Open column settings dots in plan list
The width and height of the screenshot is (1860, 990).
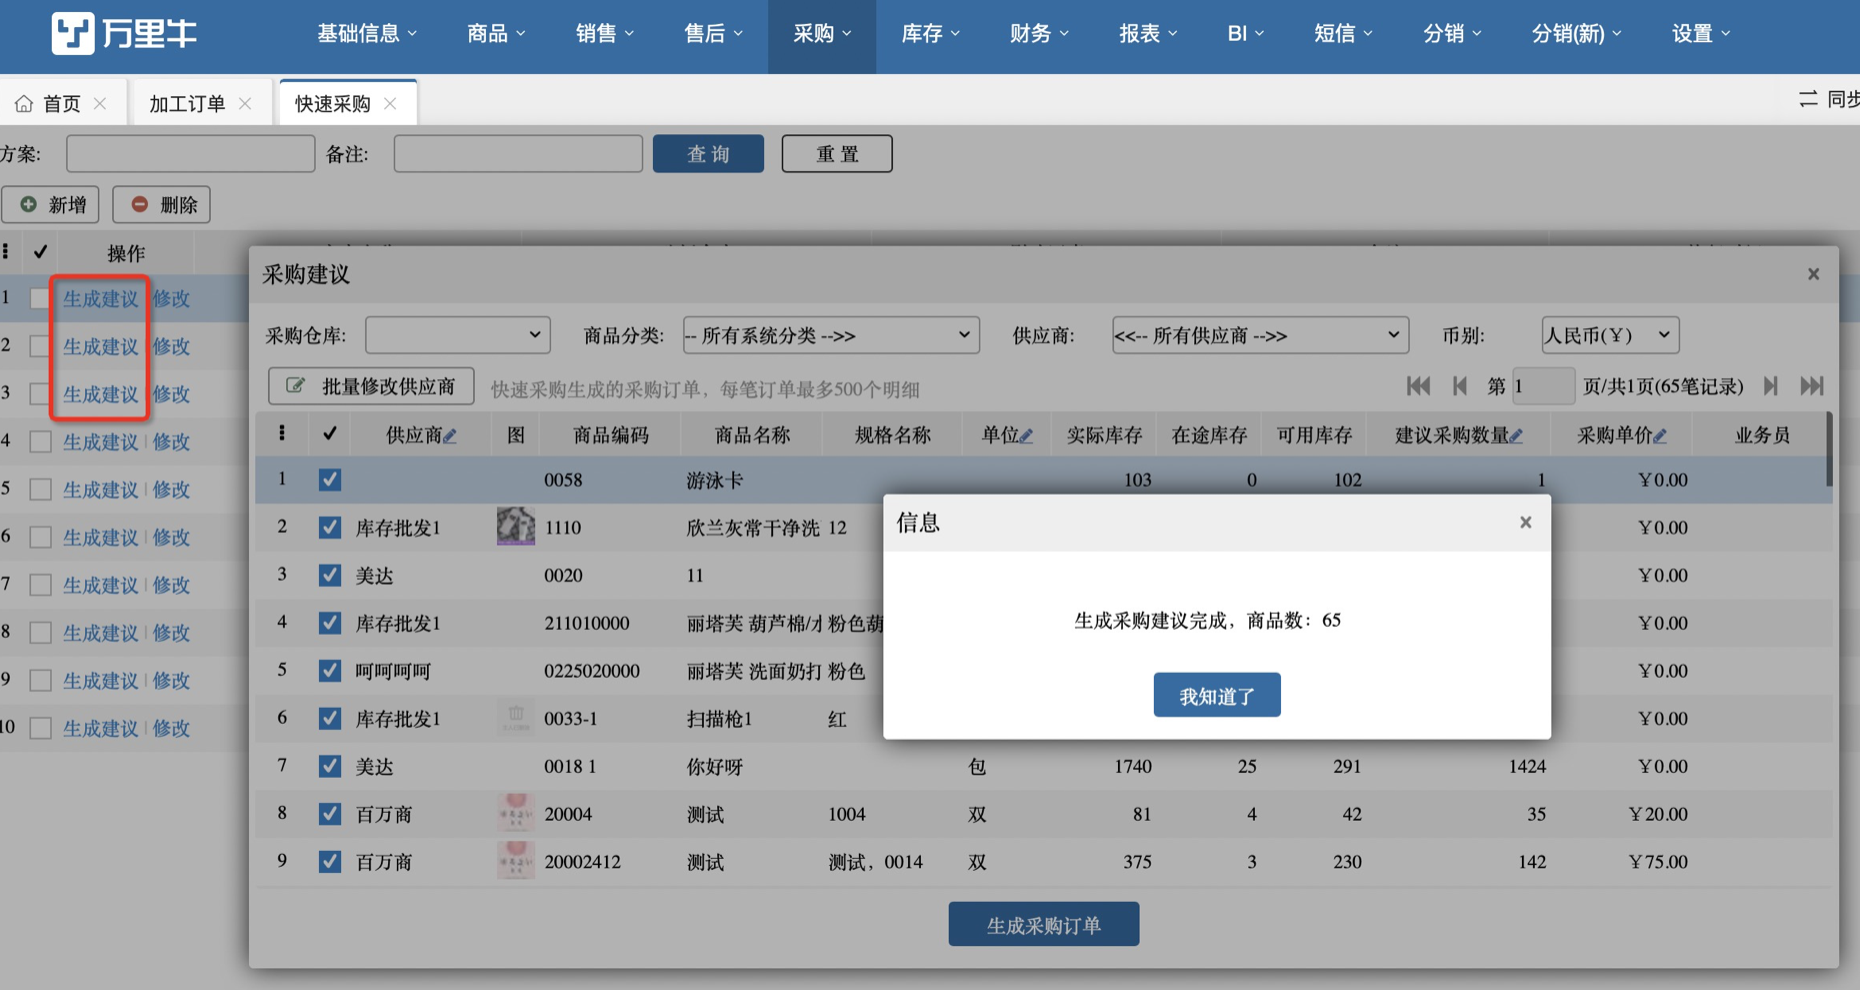pyautogui.click(x=6, y=252)
